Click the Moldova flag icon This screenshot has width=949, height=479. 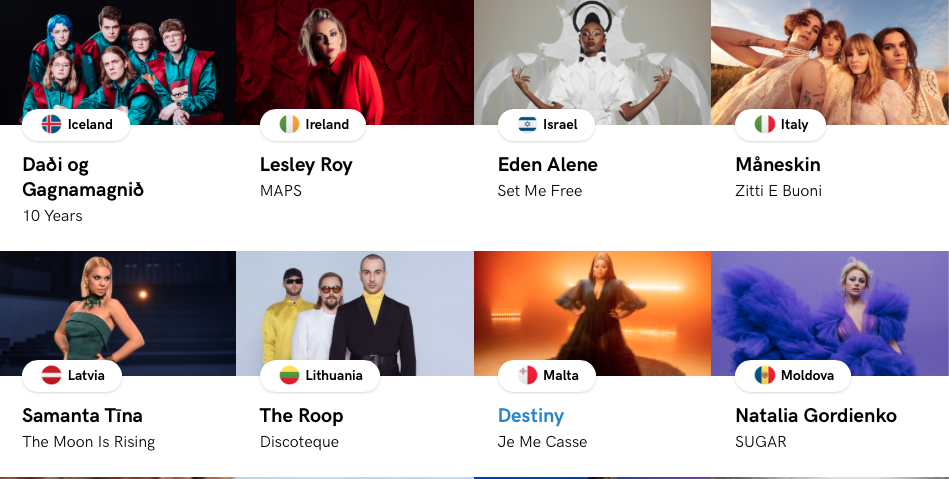764,375
